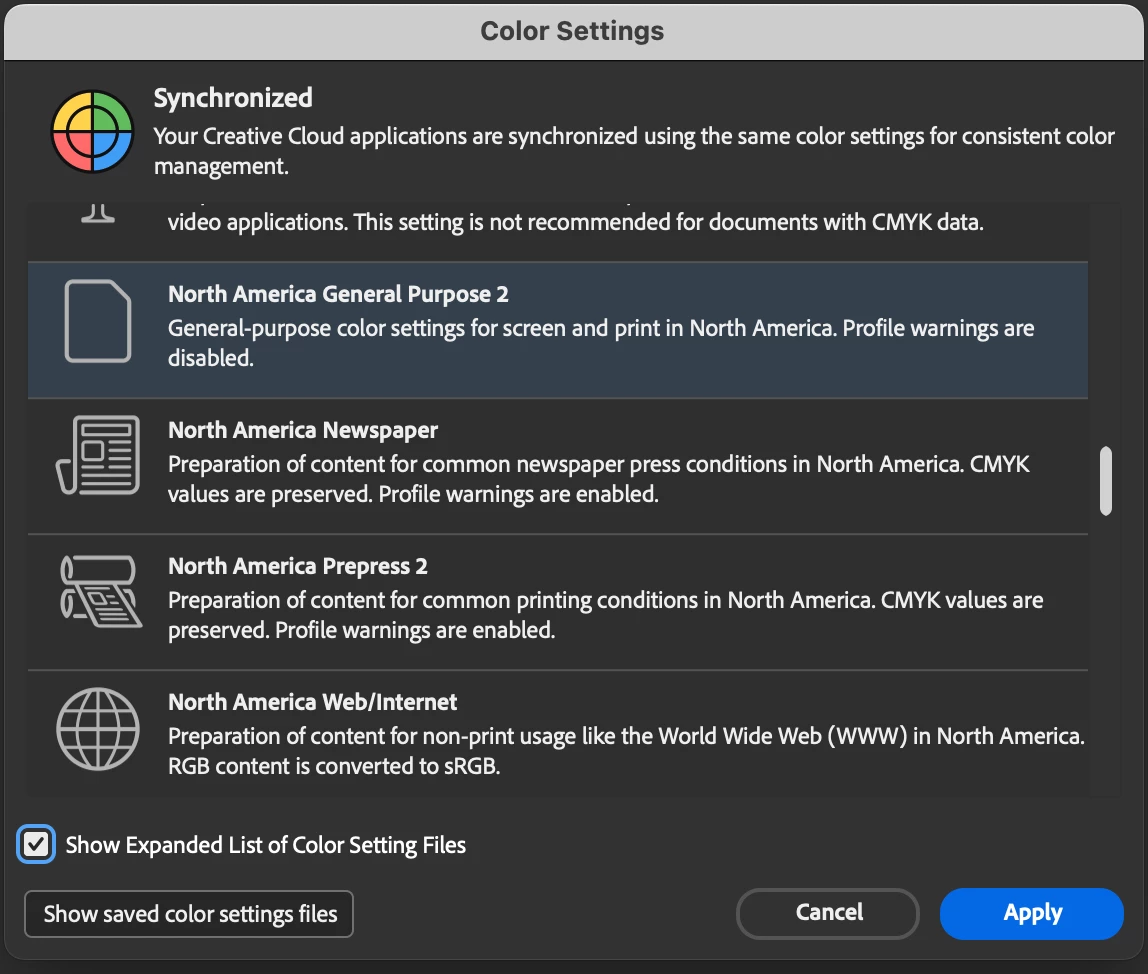This screenshot has width=1148, height=974.
Task: Click 'Preparation of content for common newspaper' description
Action: 599,479
